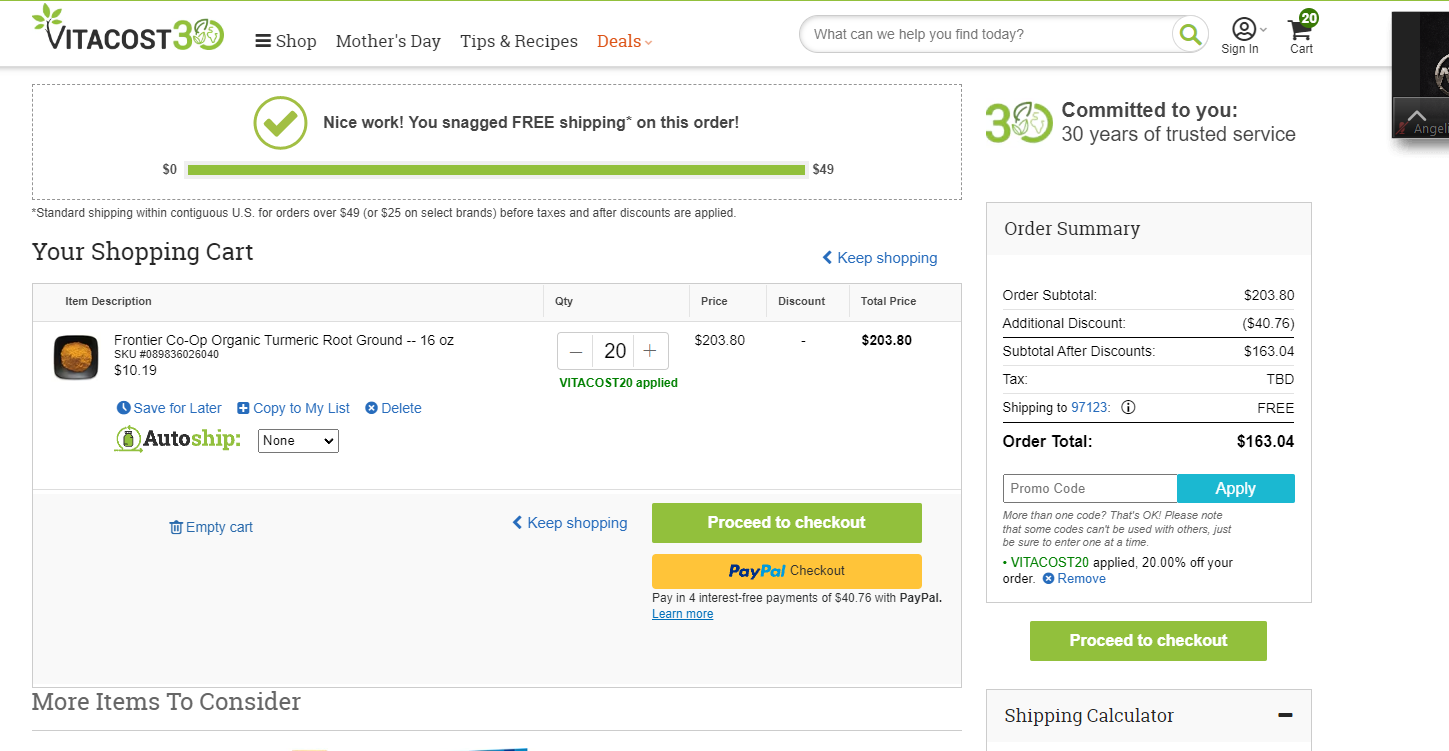Image resolution: width=1449 pixels, height=751 pixels.
Task: Click the 'More Items To Consider' heading
Action: [166, 702]
